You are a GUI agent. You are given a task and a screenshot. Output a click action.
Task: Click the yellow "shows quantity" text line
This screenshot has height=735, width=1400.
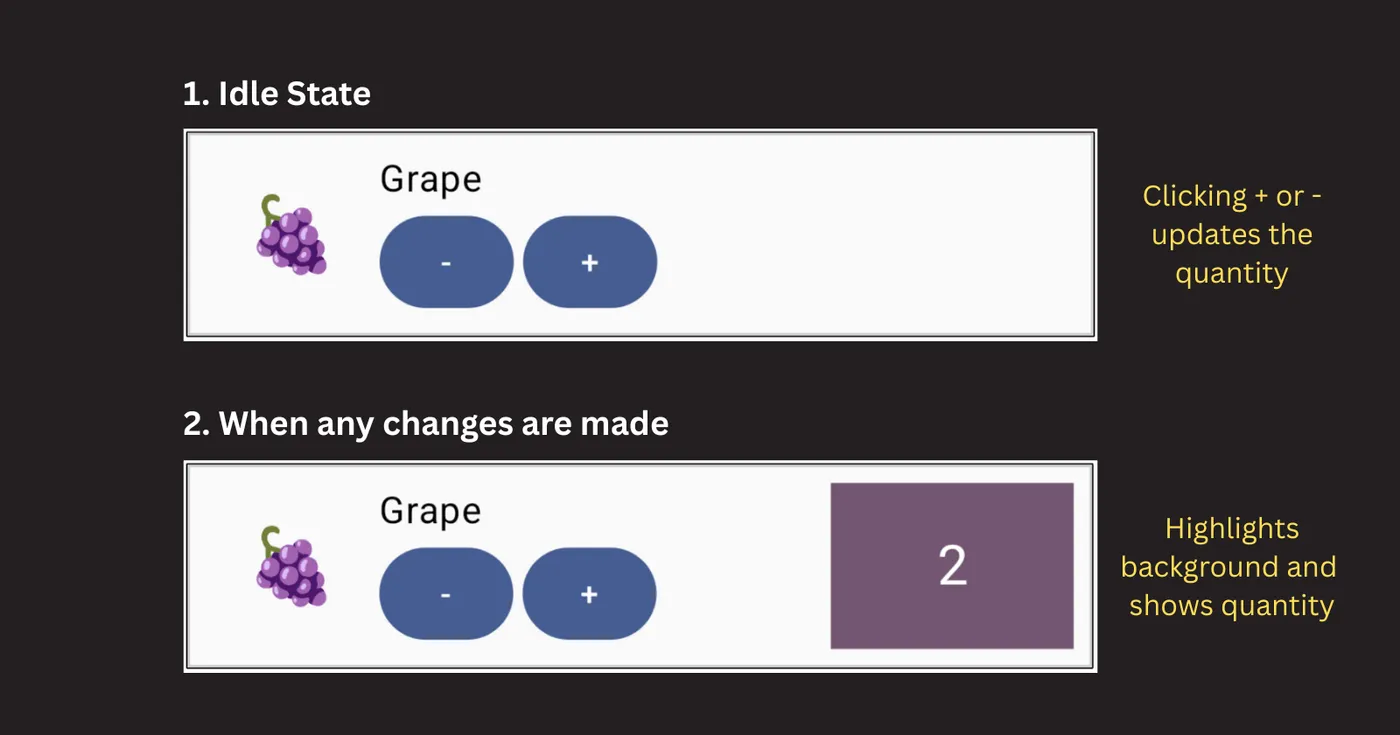1232,606
